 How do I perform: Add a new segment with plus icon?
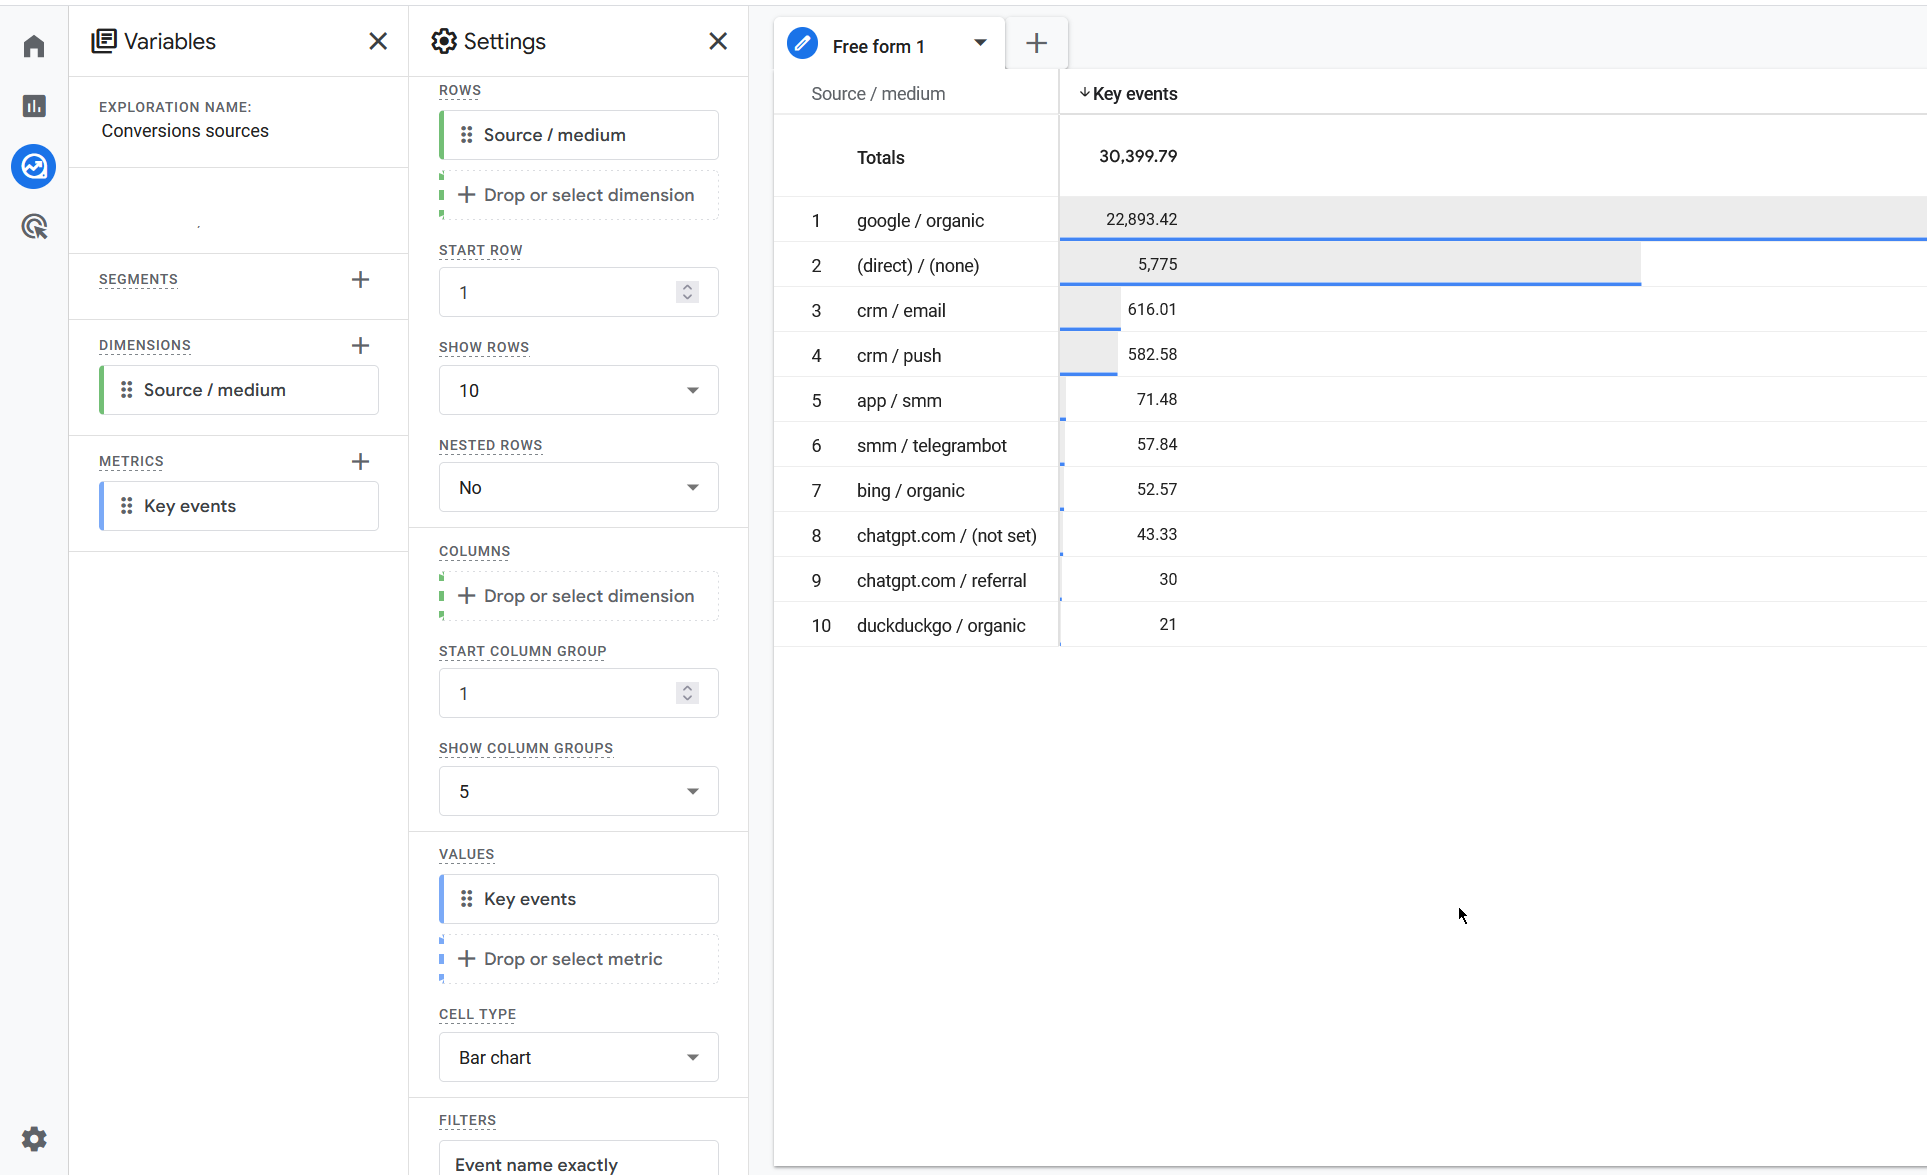point(360,280)
